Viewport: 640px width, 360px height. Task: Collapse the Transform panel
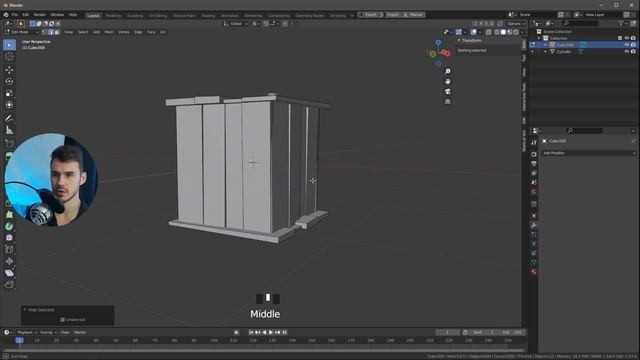coord(459,40)
